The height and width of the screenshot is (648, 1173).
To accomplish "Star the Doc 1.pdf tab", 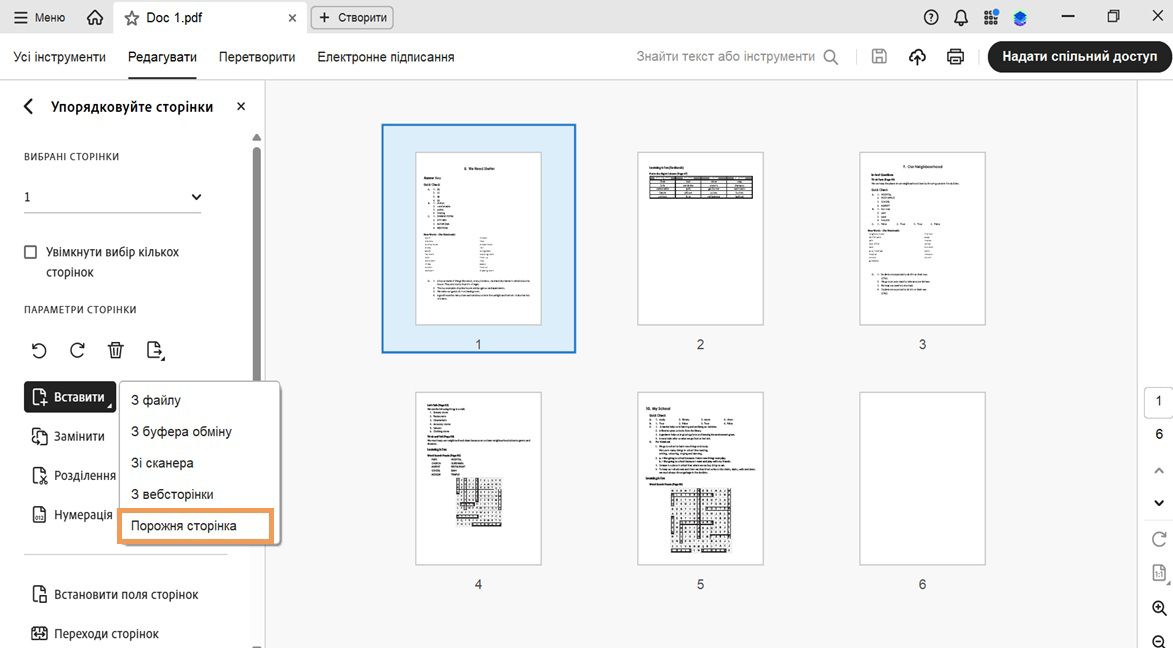I will 132,18.
